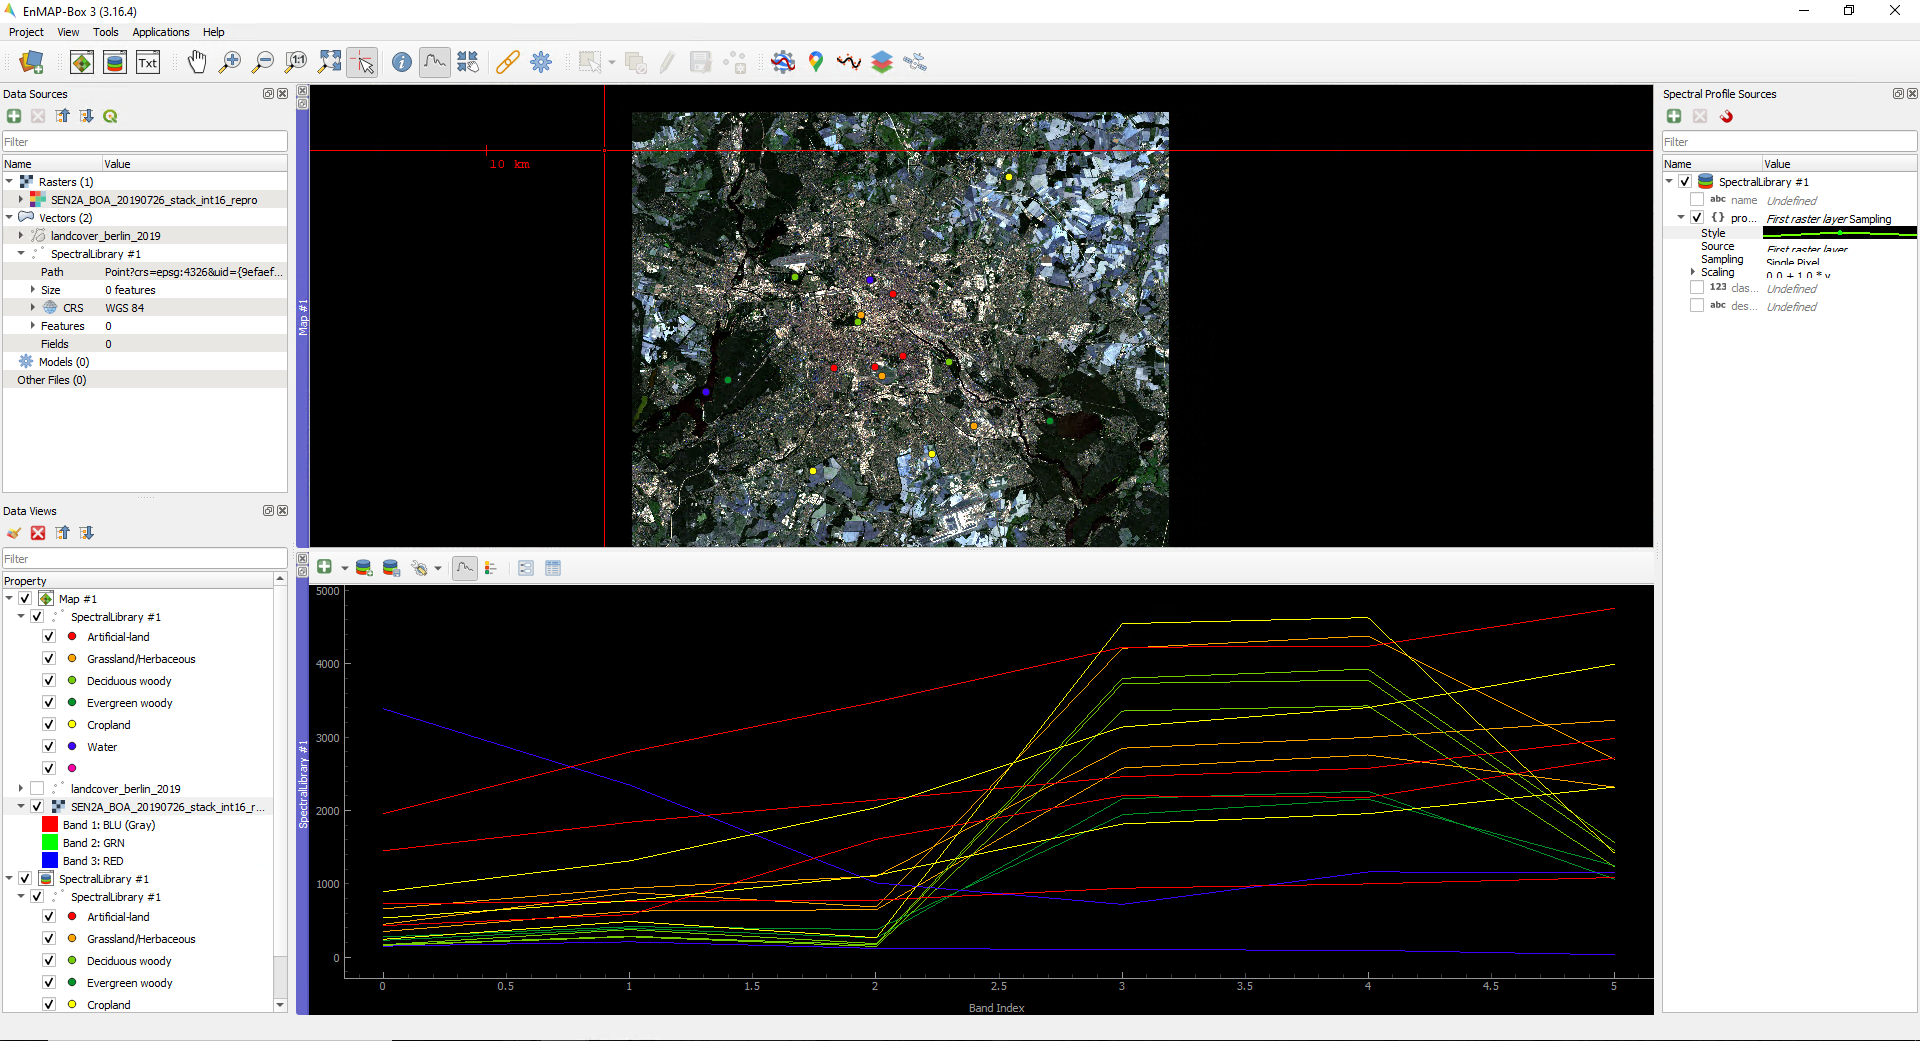Open the Applications menu

pyautogui.click(x=160, y=32)
